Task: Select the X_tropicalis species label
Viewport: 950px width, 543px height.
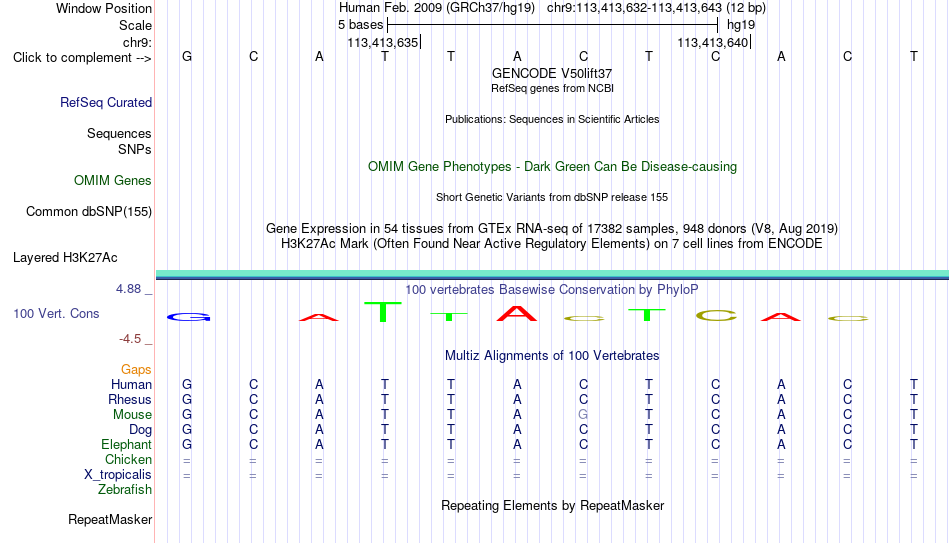Action: [x=118, y=475]
